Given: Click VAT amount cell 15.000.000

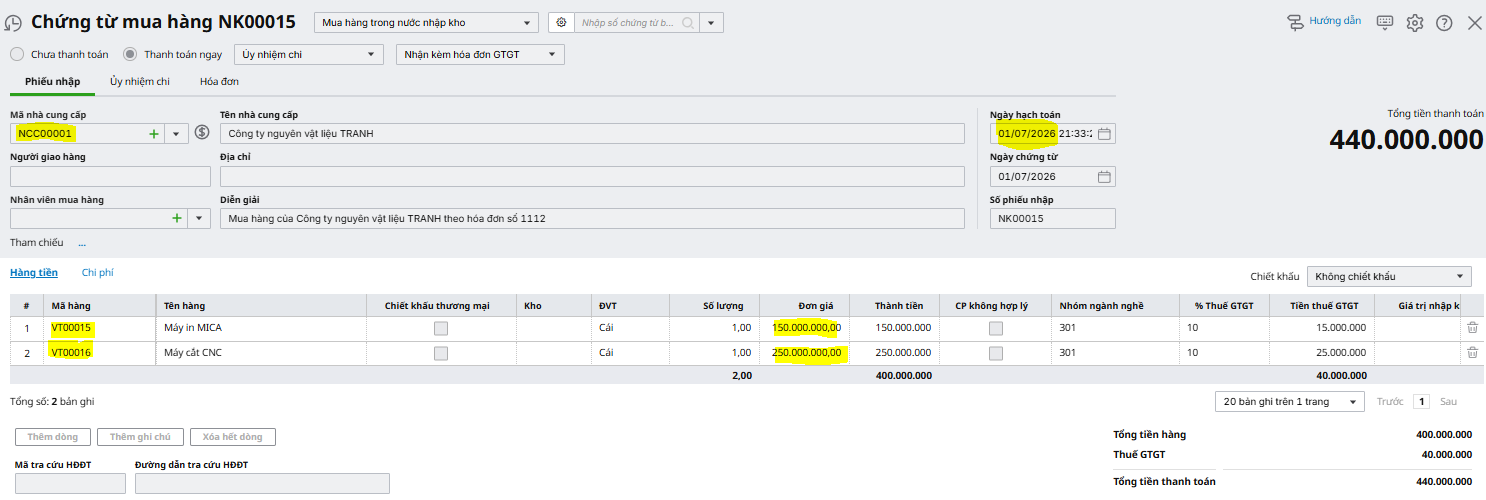Looking at the screenshot, I should tap(1324, 328).
